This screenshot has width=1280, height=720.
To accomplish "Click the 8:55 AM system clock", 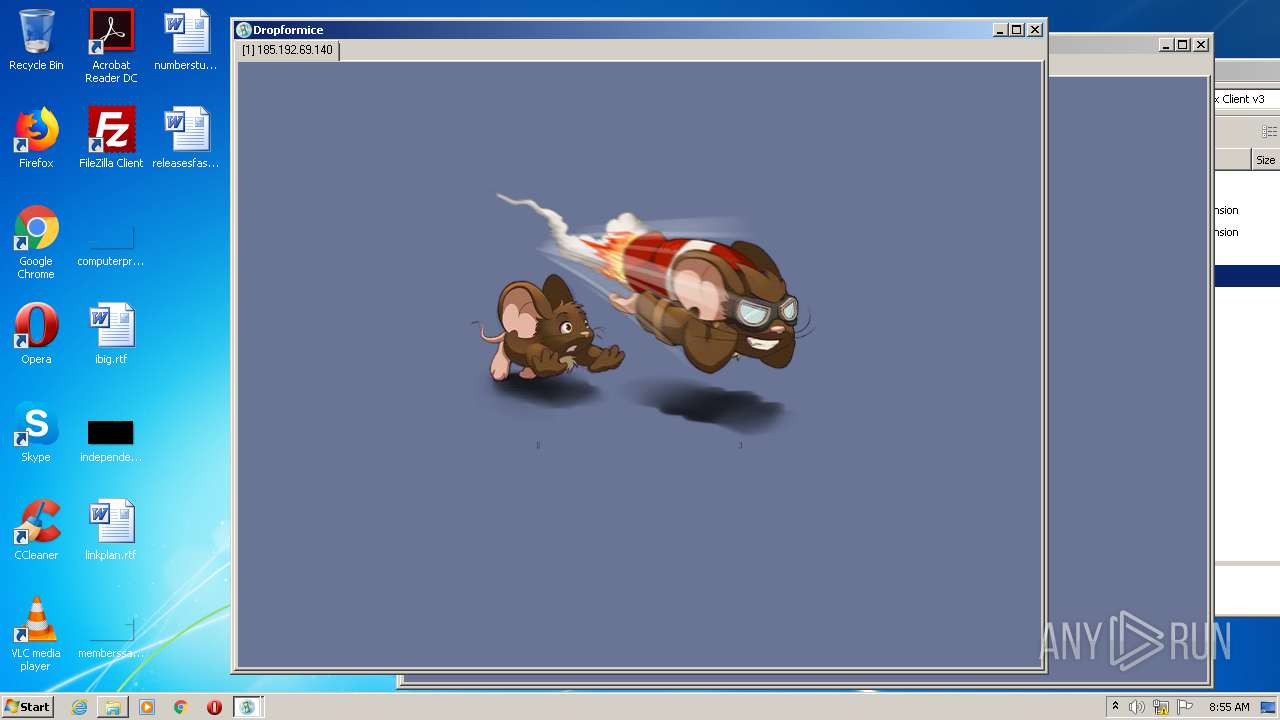I will (1229, 707).
